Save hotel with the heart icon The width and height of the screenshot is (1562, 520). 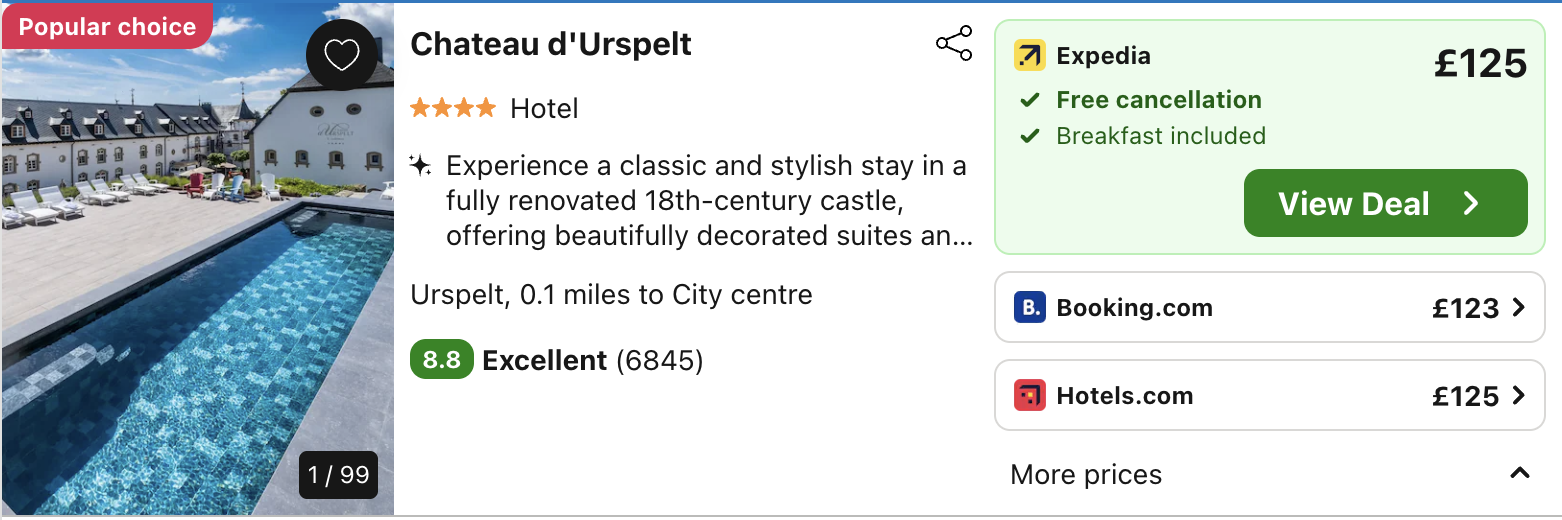342,55
